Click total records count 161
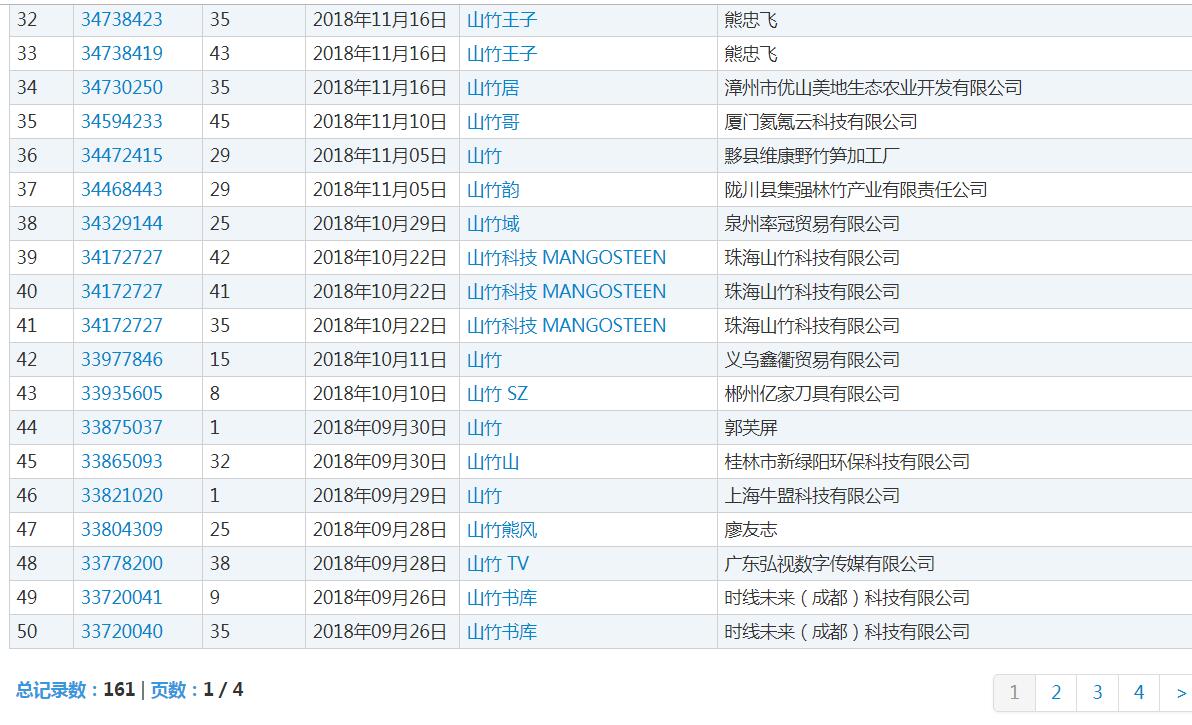This screenshot has width=1192, height=725. click(x=119, y=689)
